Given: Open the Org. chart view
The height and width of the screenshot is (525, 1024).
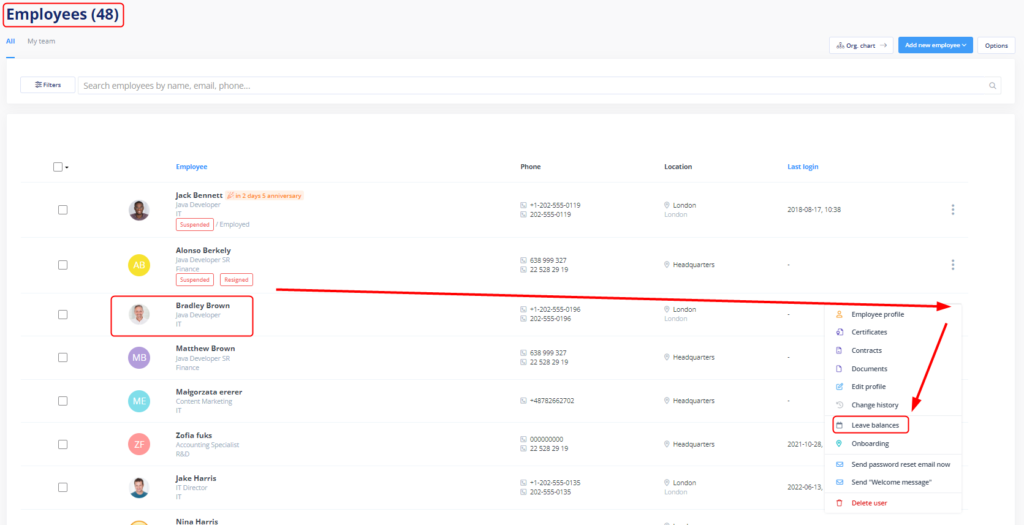Looking at the screenshot, I should [x=861, y=45].
